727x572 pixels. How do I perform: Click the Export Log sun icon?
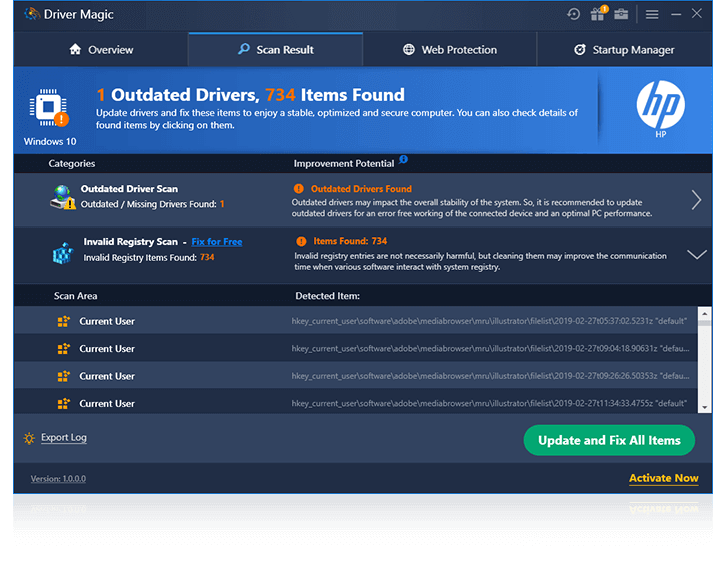tap(29, 438)
